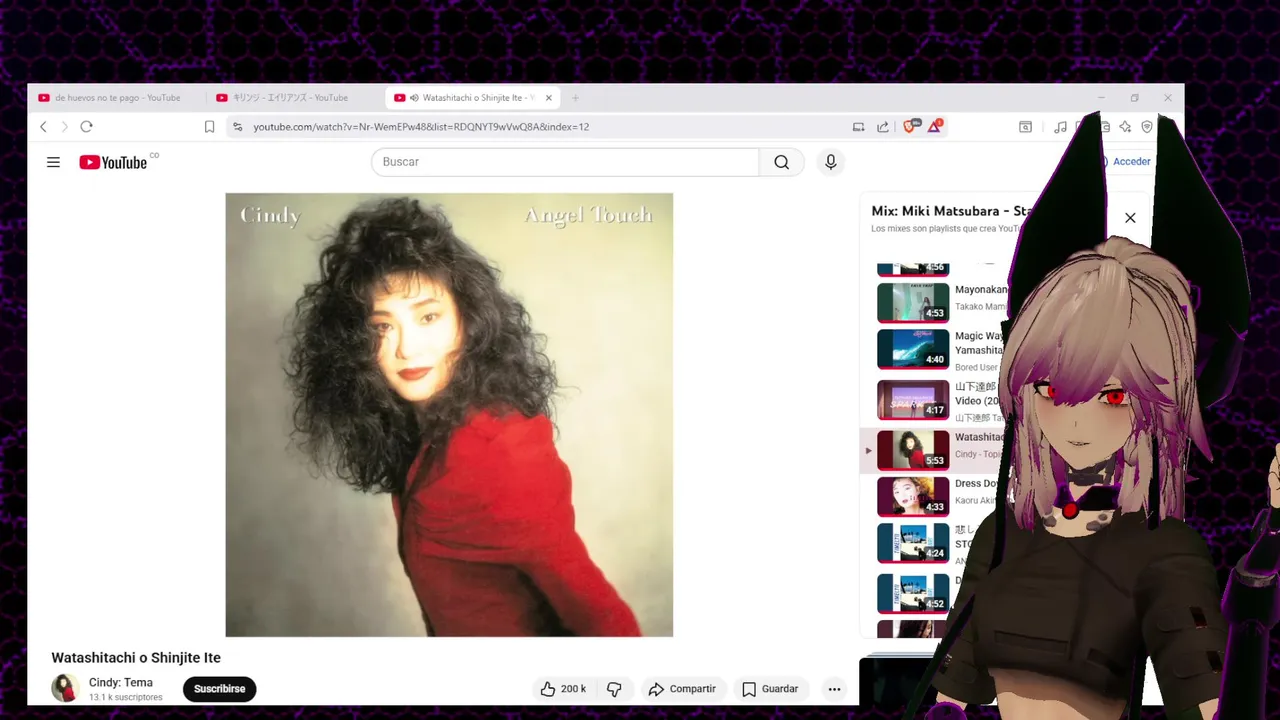Start voice search with microphone icon

coord(830,162)
